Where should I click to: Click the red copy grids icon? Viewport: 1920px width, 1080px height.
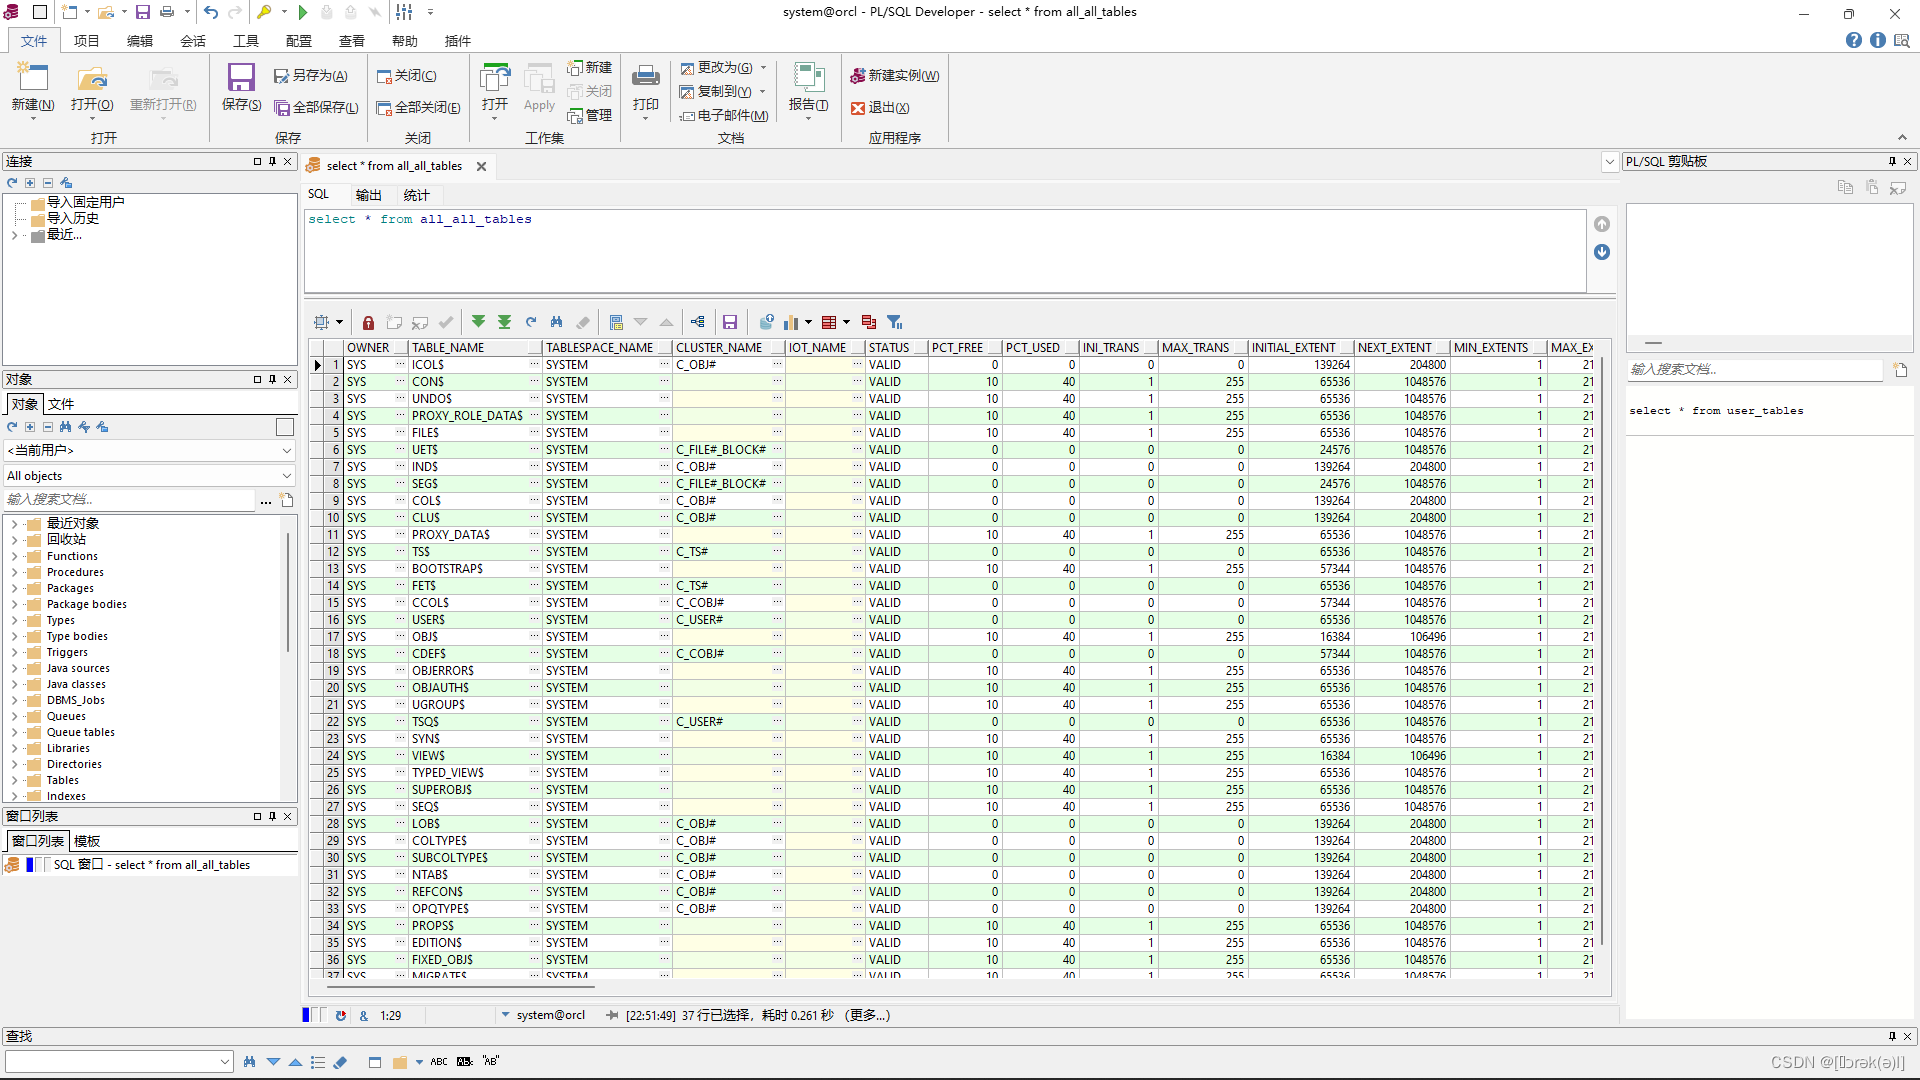tap(869, 322)
